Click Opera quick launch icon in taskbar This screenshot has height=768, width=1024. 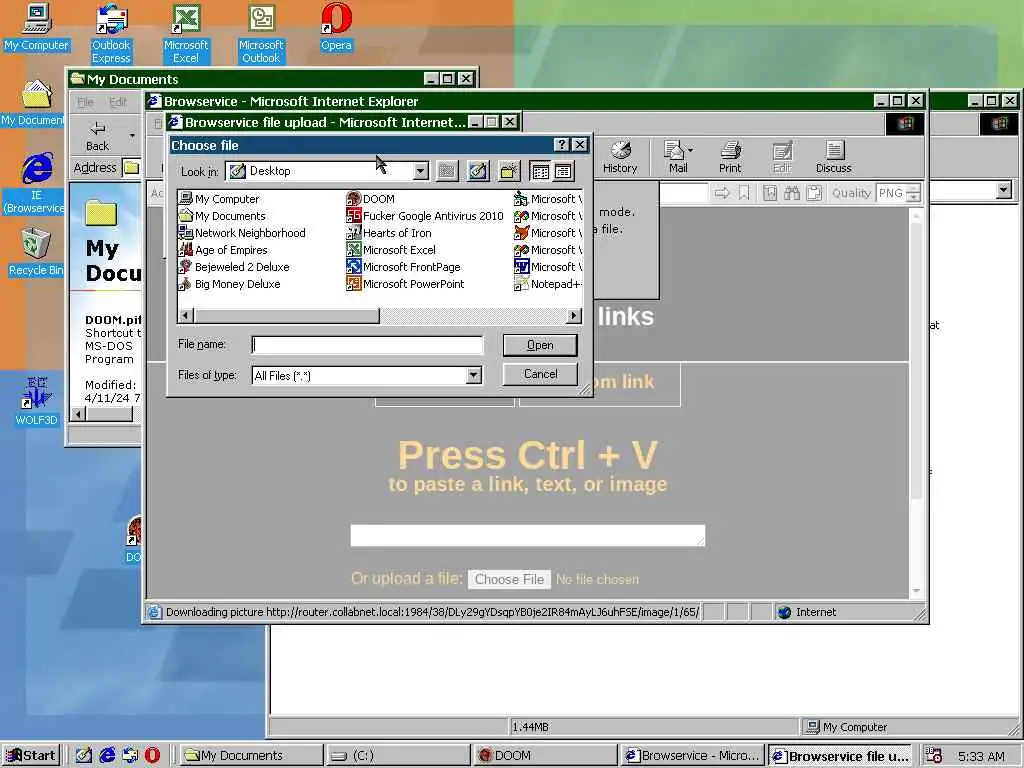tap(152, 756)
